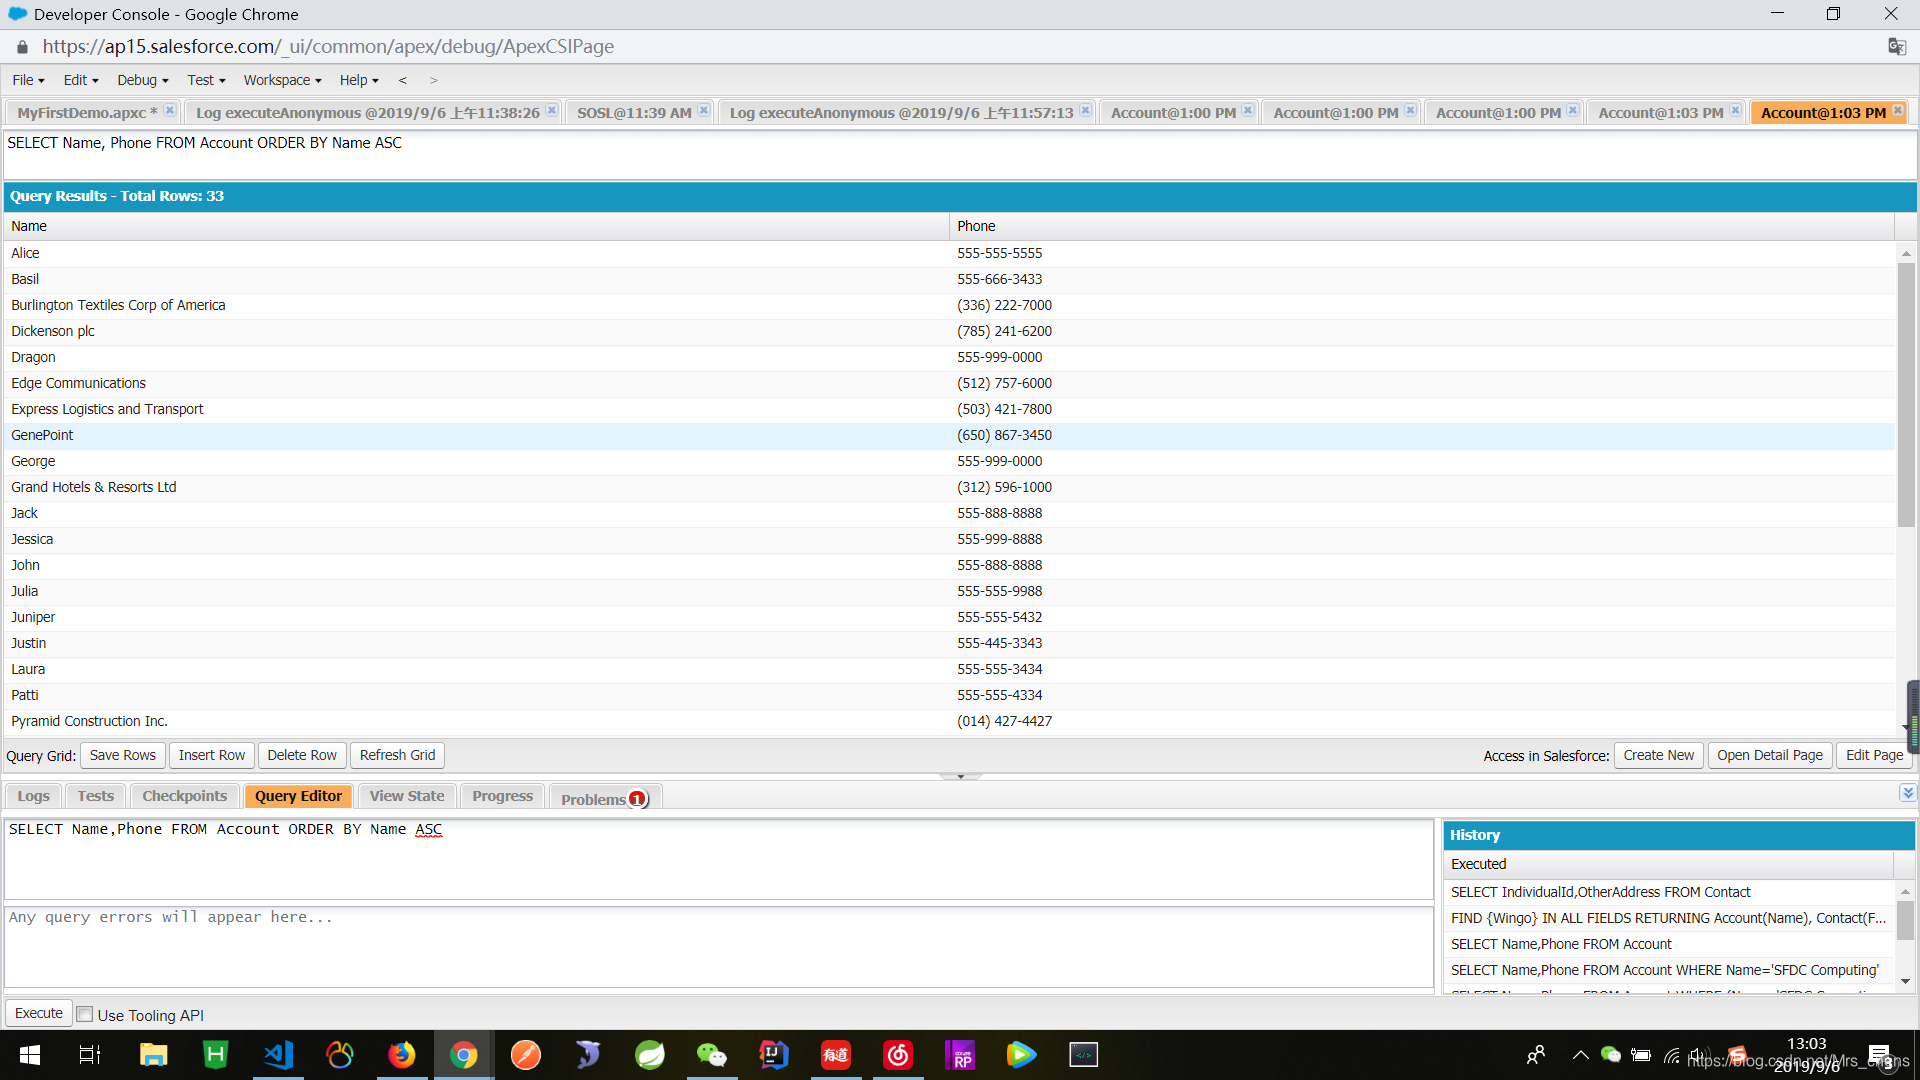Click the Salesforce cloud icon in title bar
This screenshot has height=1080, width=1920.
tap(16, 14)
